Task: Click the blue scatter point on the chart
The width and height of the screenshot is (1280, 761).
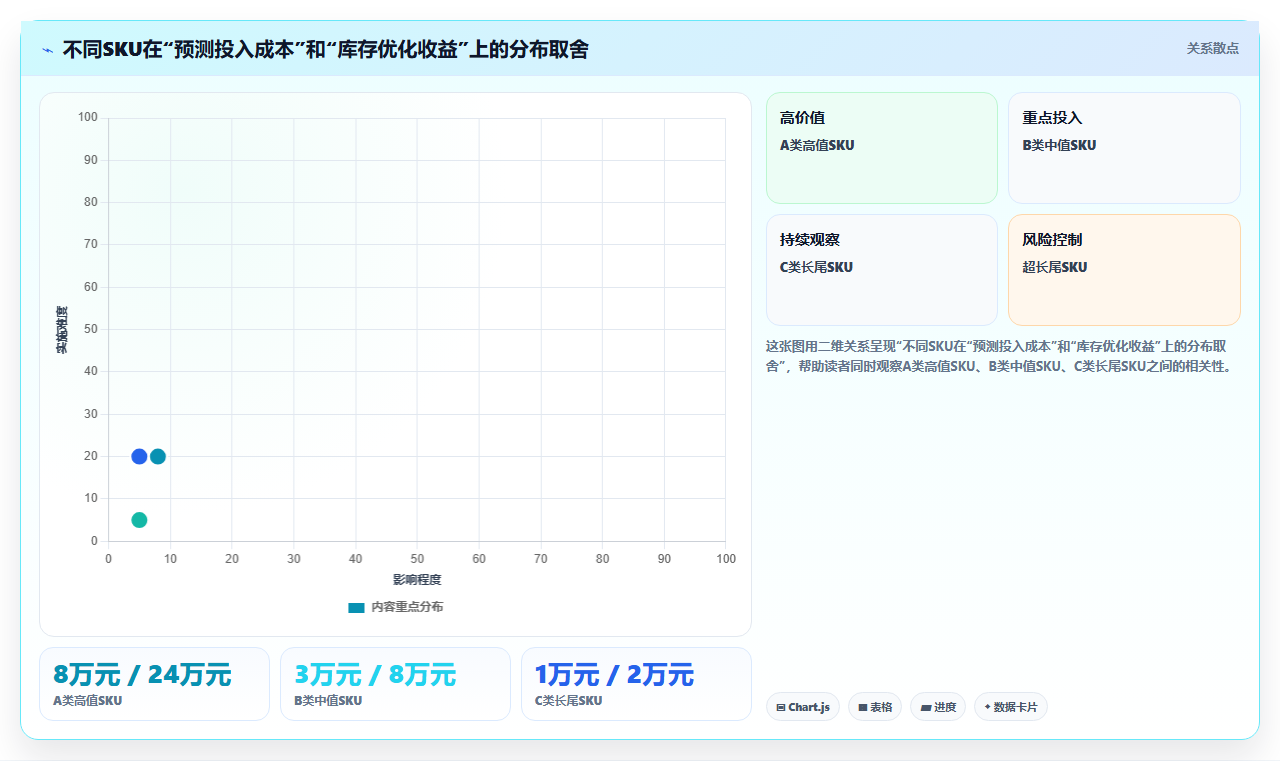Action: coord(139,457)
